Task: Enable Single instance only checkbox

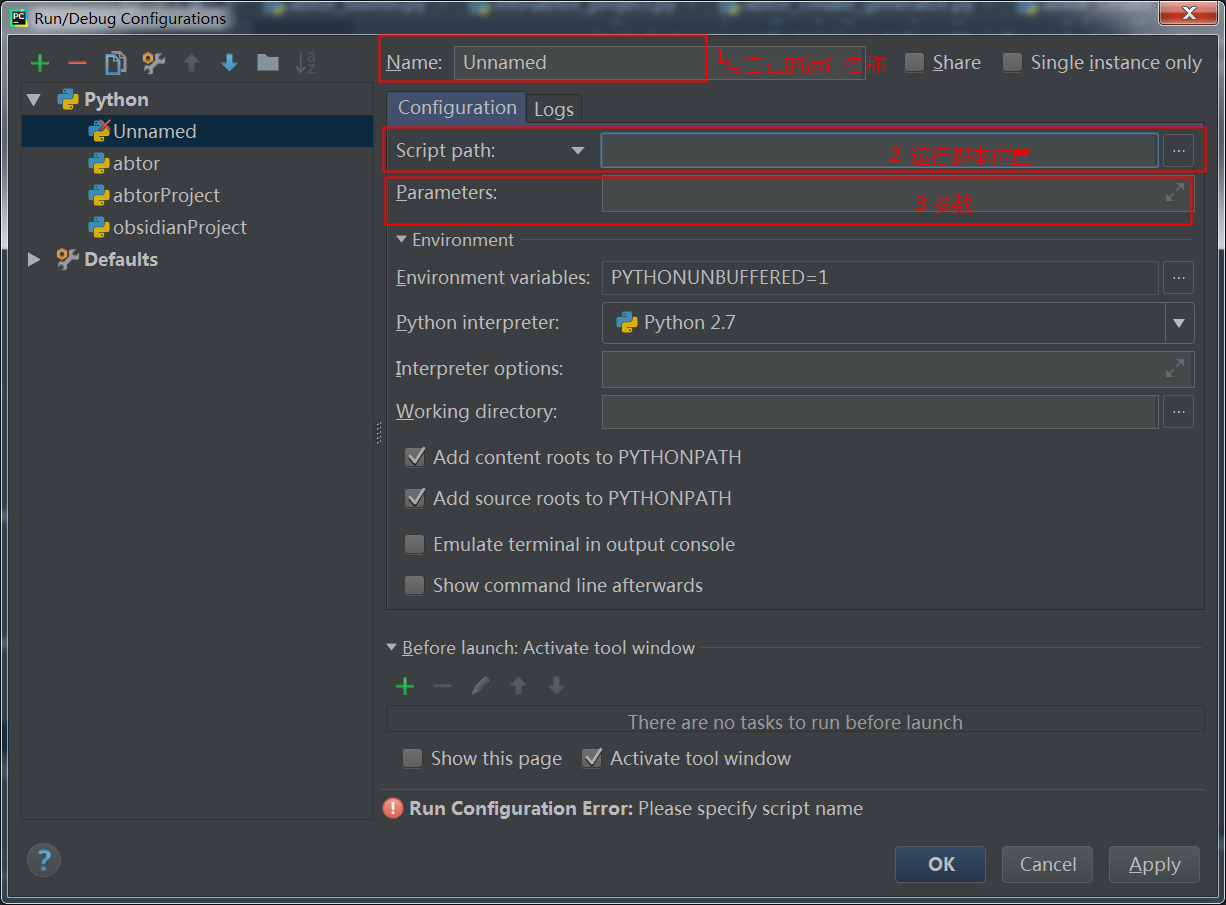Action: (x=1012, y=62)
